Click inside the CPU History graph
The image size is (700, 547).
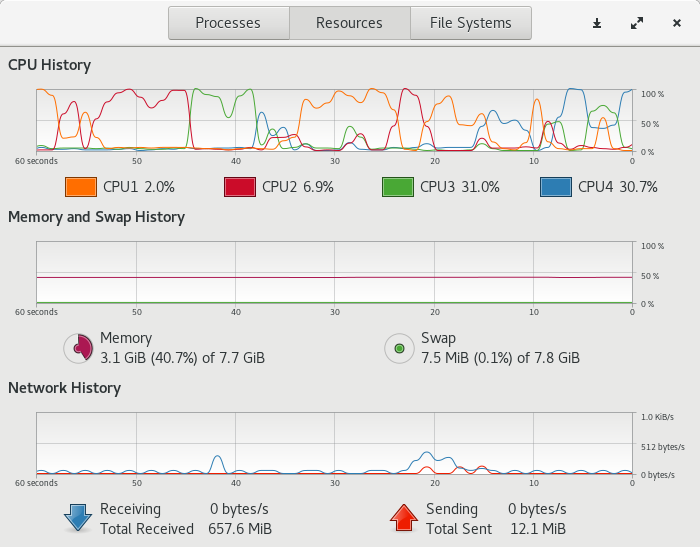coord(334,121)
